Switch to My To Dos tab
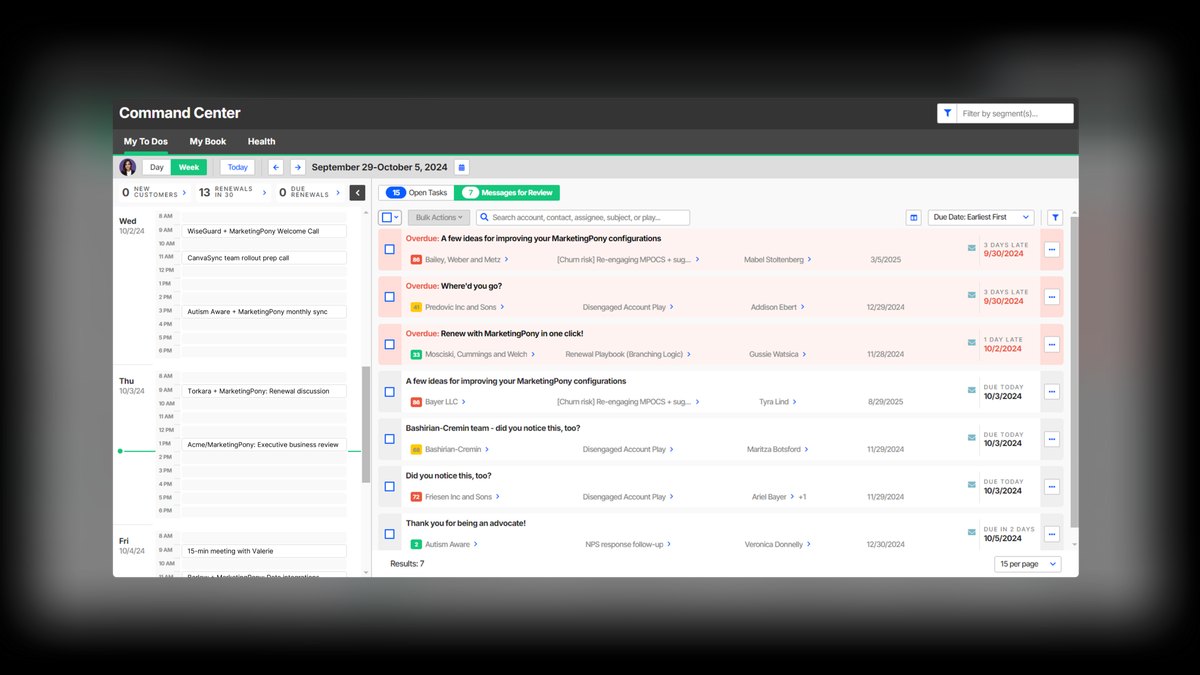 pos(146,141)
